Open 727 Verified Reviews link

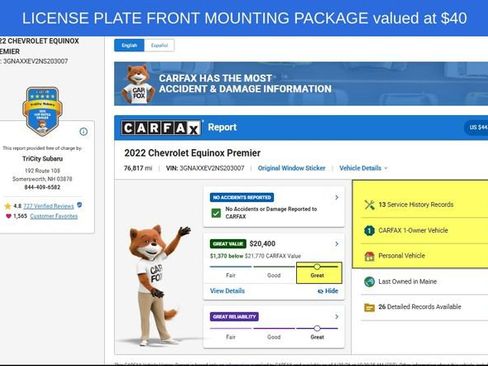49,206
